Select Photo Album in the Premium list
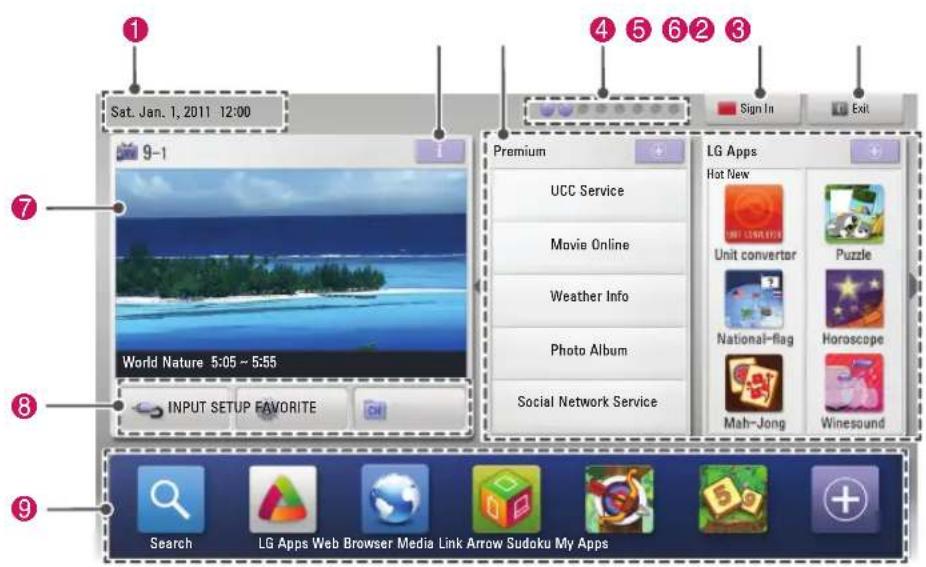 (589, 353)
